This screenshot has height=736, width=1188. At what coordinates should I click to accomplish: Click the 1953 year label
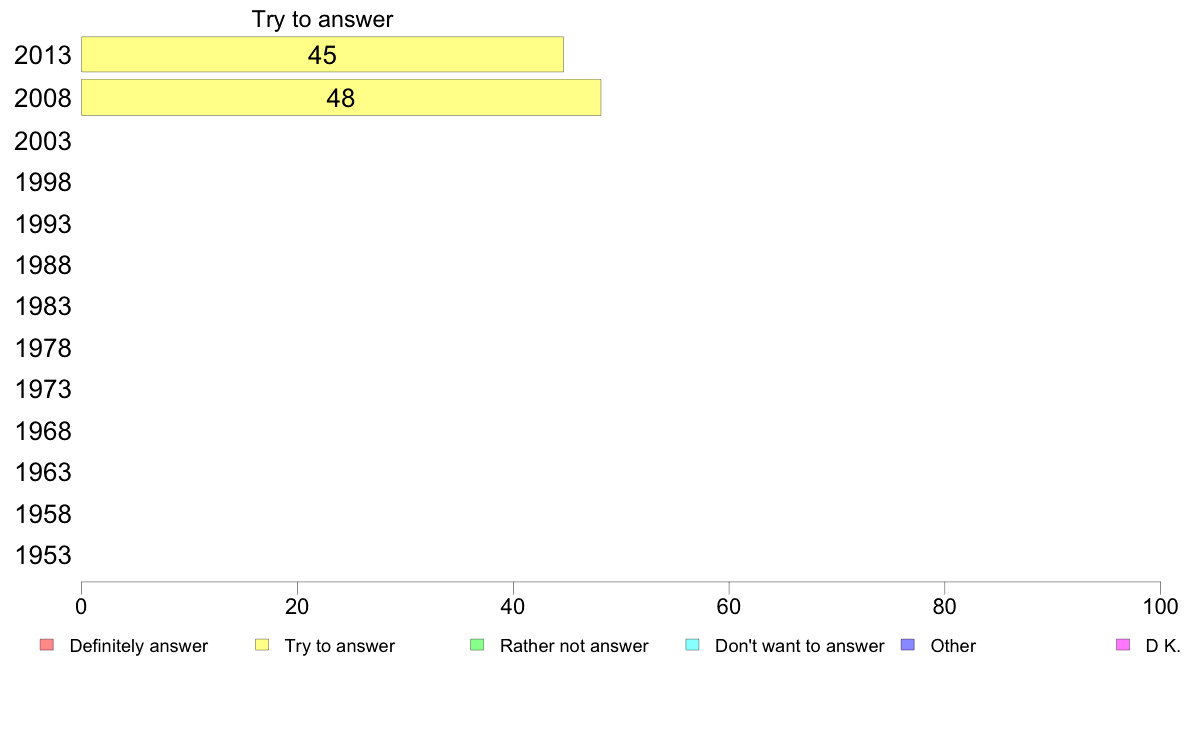click(x=43, y=555)
